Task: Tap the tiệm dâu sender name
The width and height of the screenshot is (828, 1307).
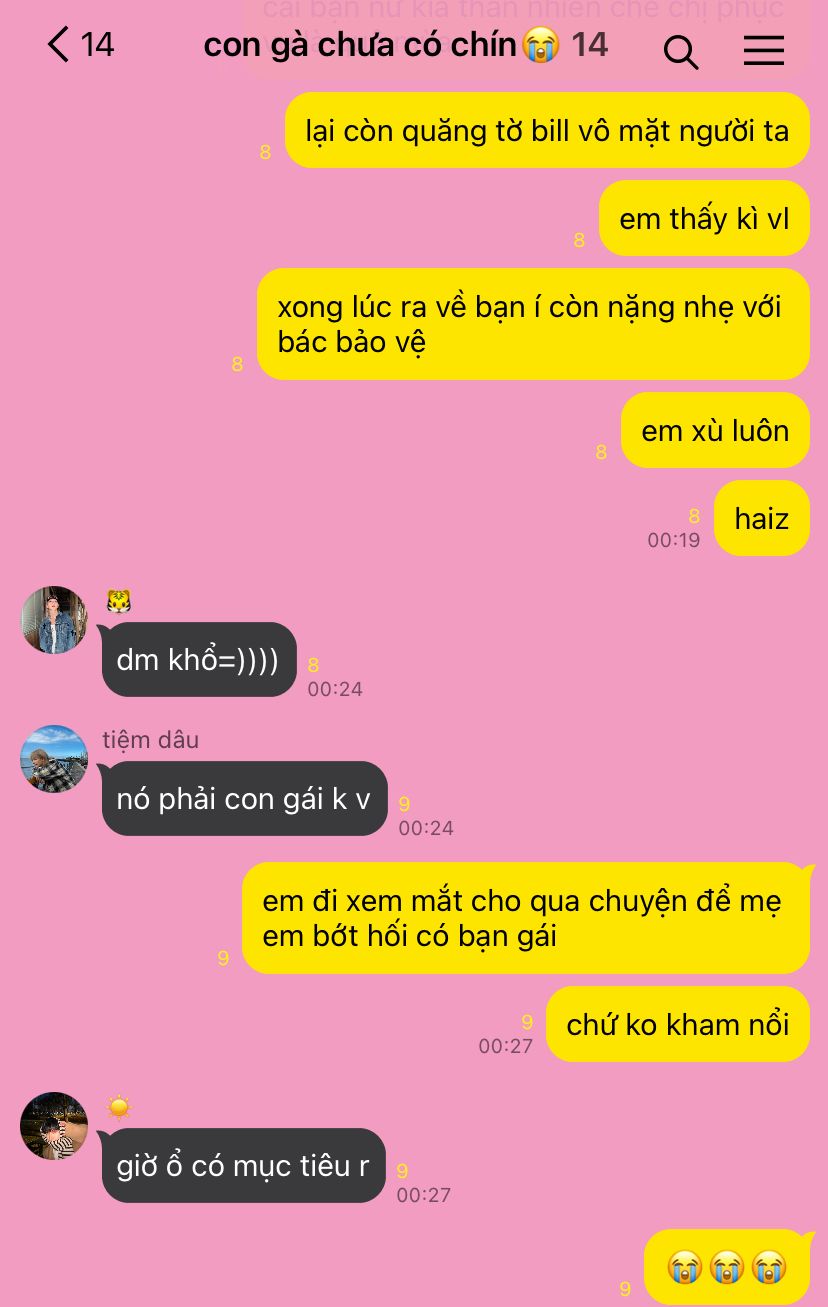Action: click(150, 740)
